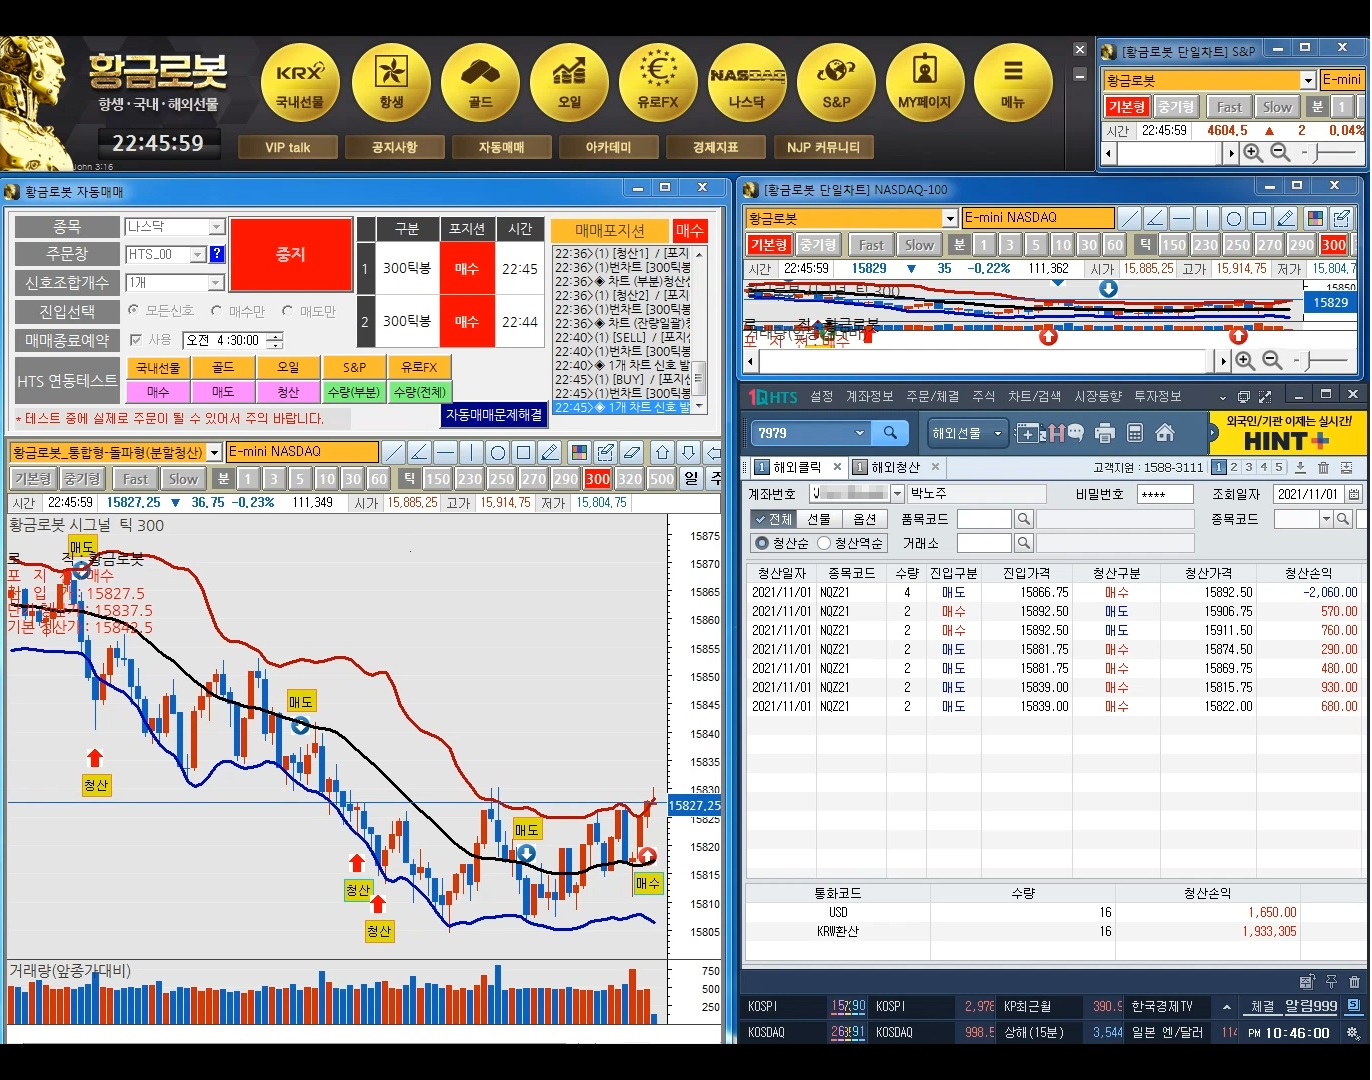This screenshot has height=1080, width=1372.
Task: Zoom out on the NASDAQ-100 단일차트
Action: pyautogui.click(x=1272, y=360)
